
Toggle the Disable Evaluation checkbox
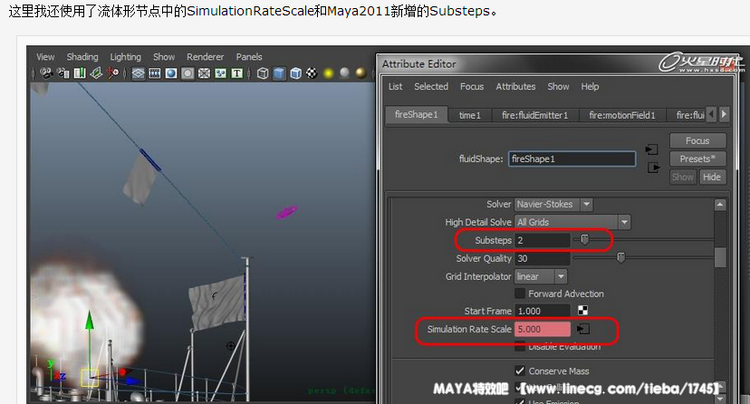520,346
